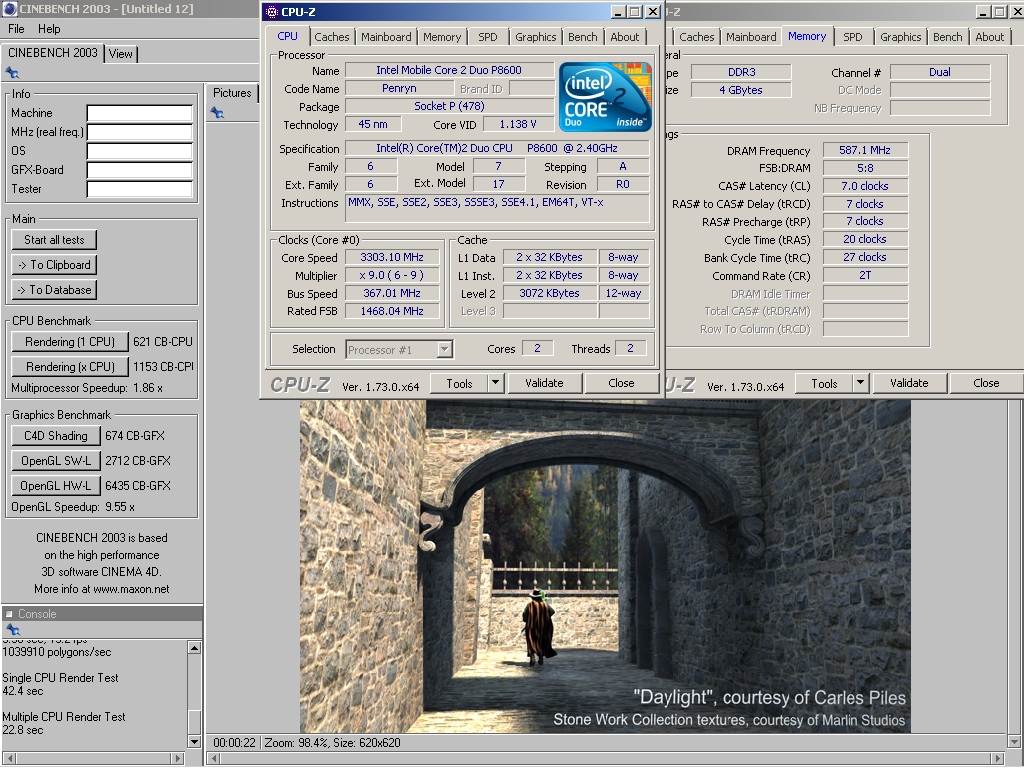Switch to Memory tab in front CPU-Z
The image size is (1024, 768).
coord(441,37)
